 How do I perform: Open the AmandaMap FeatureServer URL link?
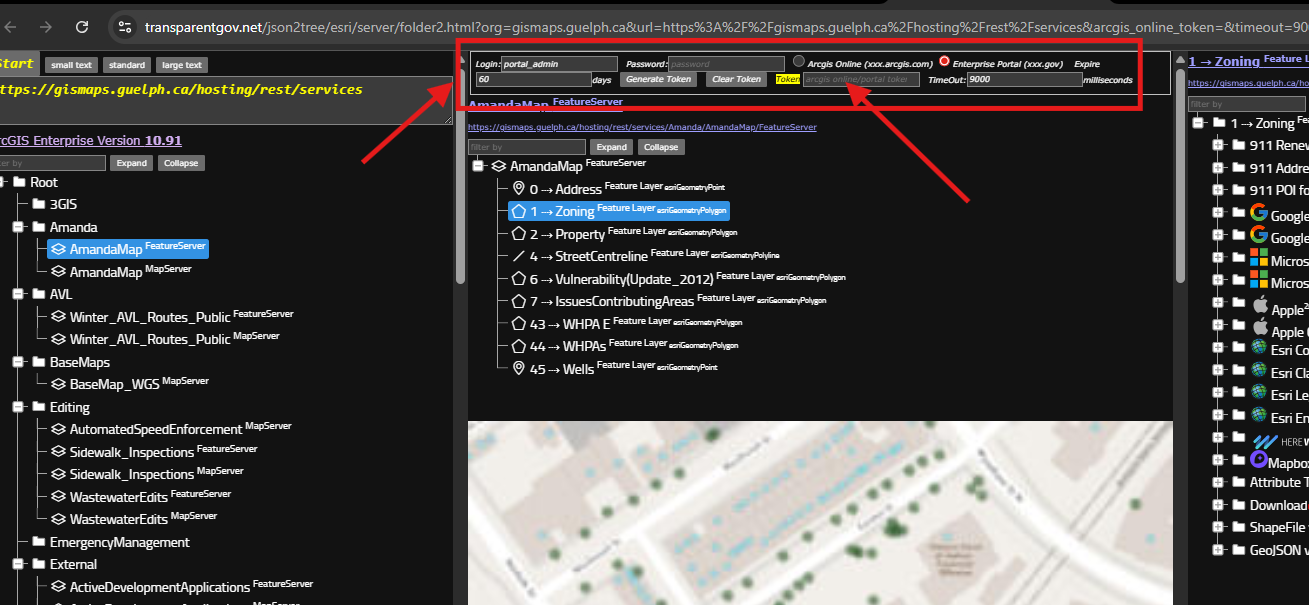(642, 128)
